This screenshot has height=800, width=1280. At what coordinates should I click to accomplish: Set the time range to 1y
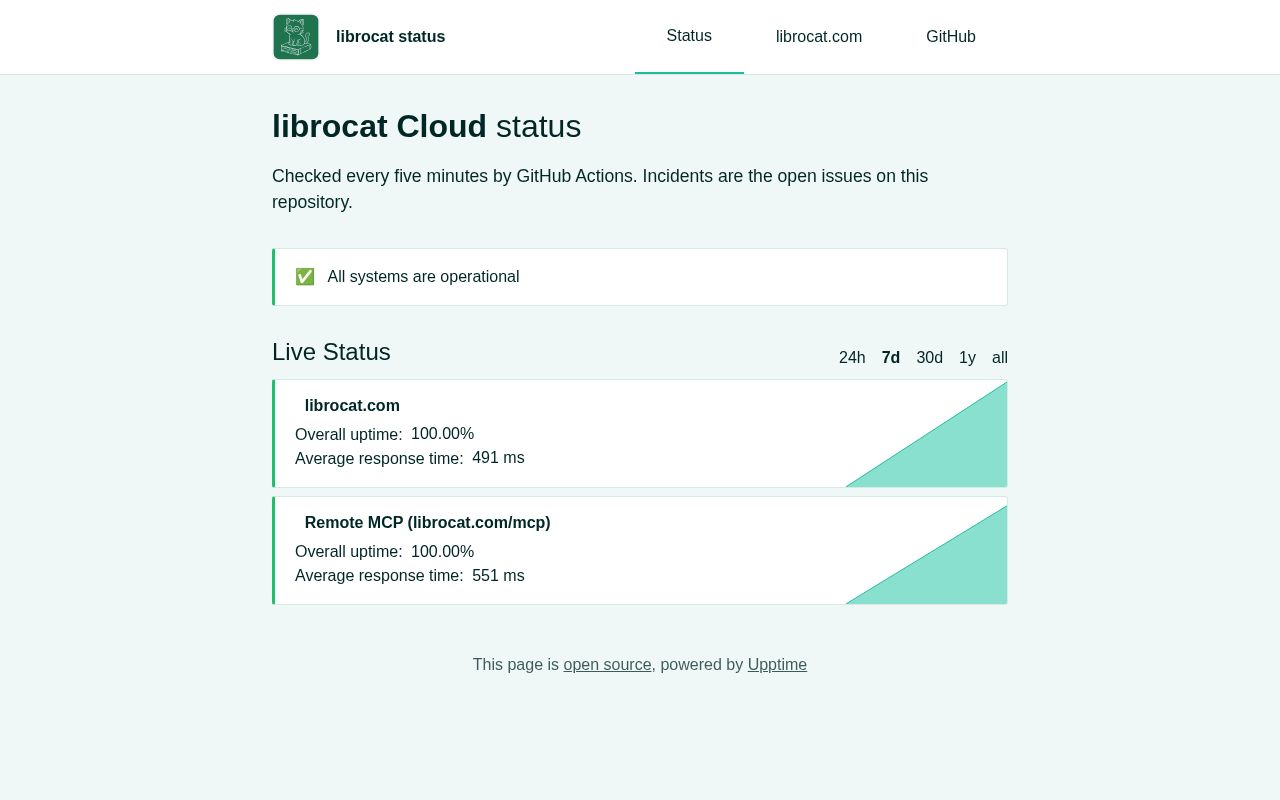pos(967,358)
